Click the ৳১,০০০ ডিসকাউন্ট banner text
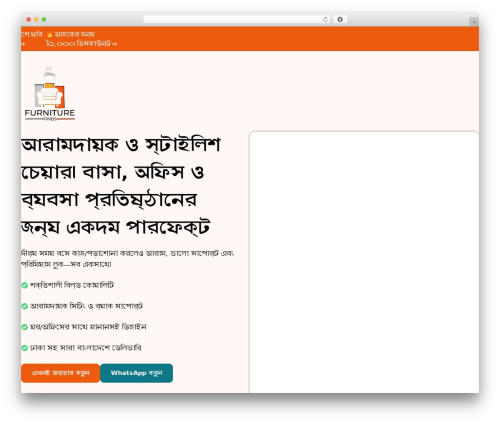This screenshot has width=500, height=423. click(81, 44)
